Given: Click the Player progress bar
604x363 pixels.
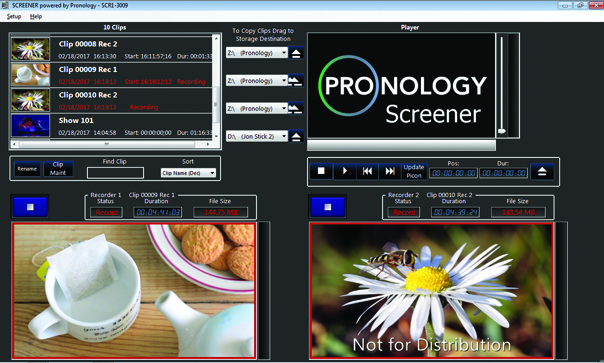Looking at the screenshot, I should [401, 145].
